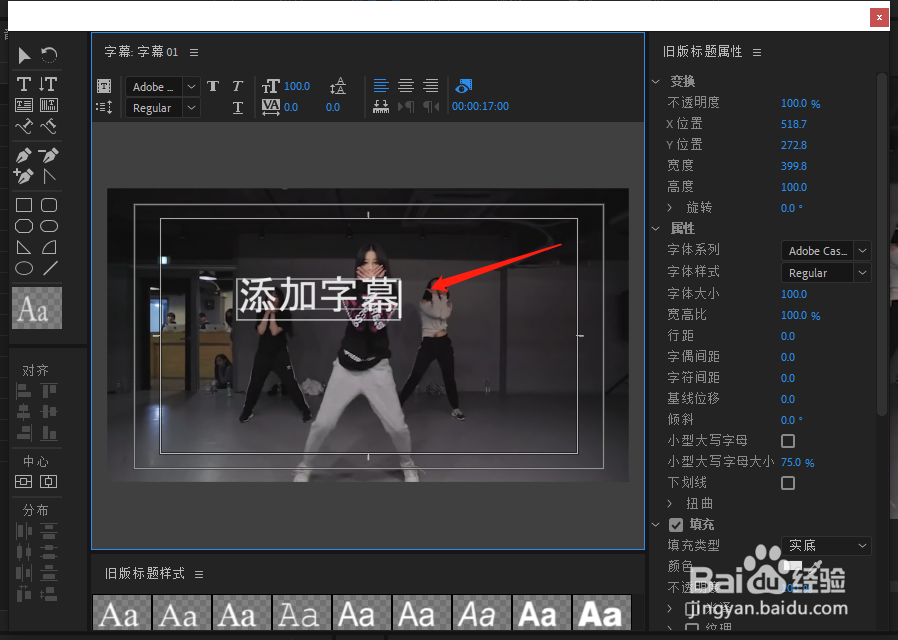Apply center alignment to the text
Screen dimensions: 898x640
click(404, 85)
